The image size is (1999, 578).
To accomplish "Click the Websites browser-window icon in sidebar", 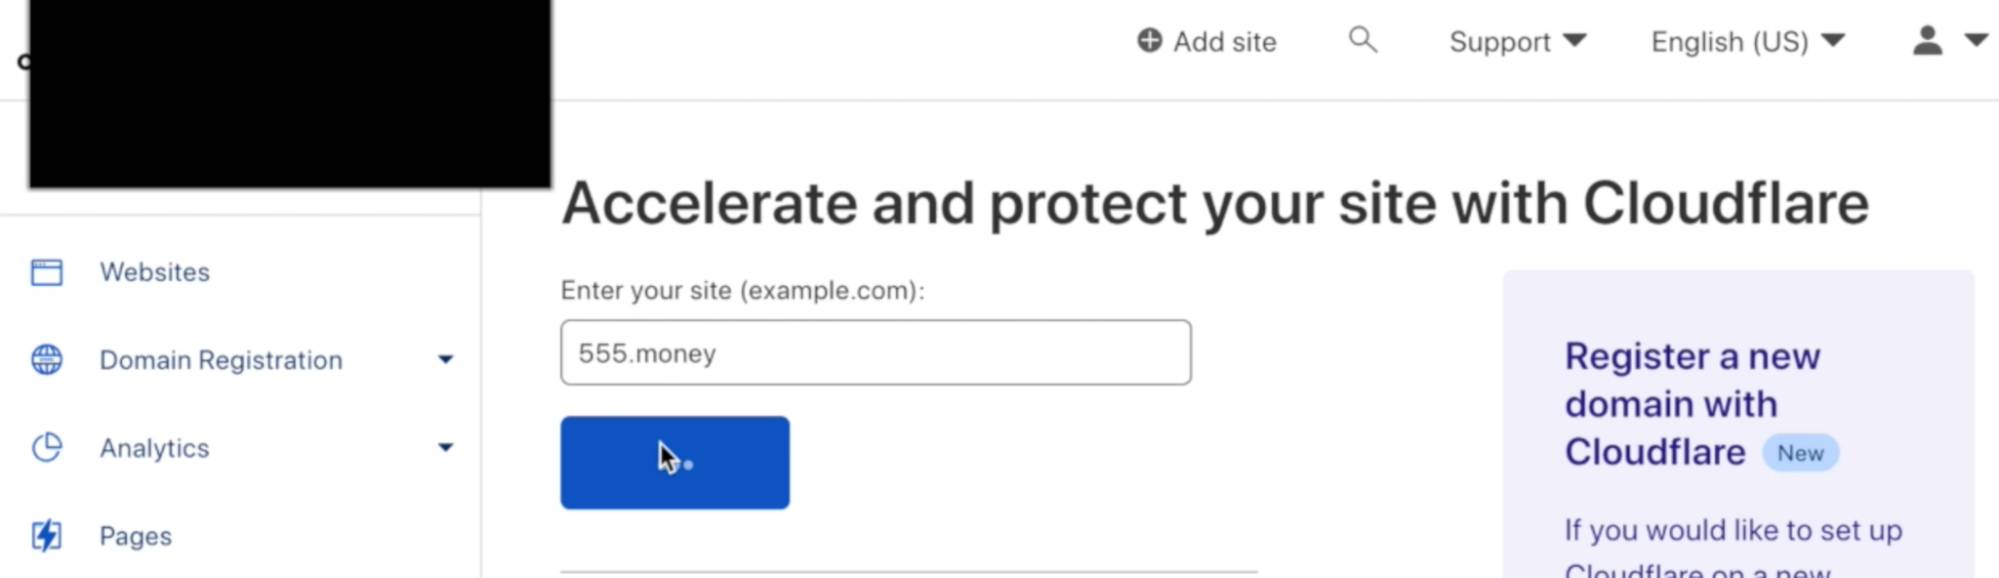I will coord(46,272).
